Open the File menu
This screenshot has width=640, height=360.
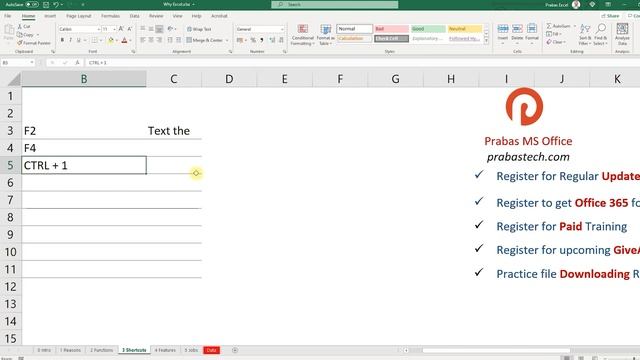pyautogui.click(x=8, y=16)
